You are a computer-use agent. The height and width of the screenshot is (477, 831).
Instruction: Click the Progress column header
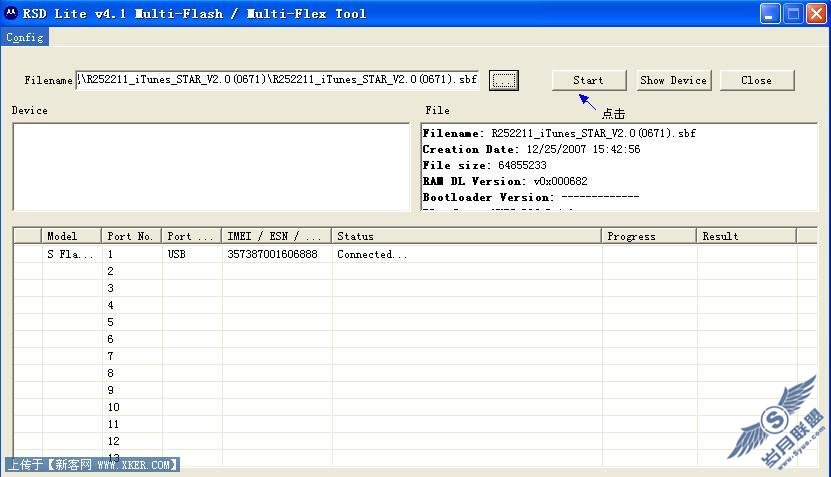649,236
